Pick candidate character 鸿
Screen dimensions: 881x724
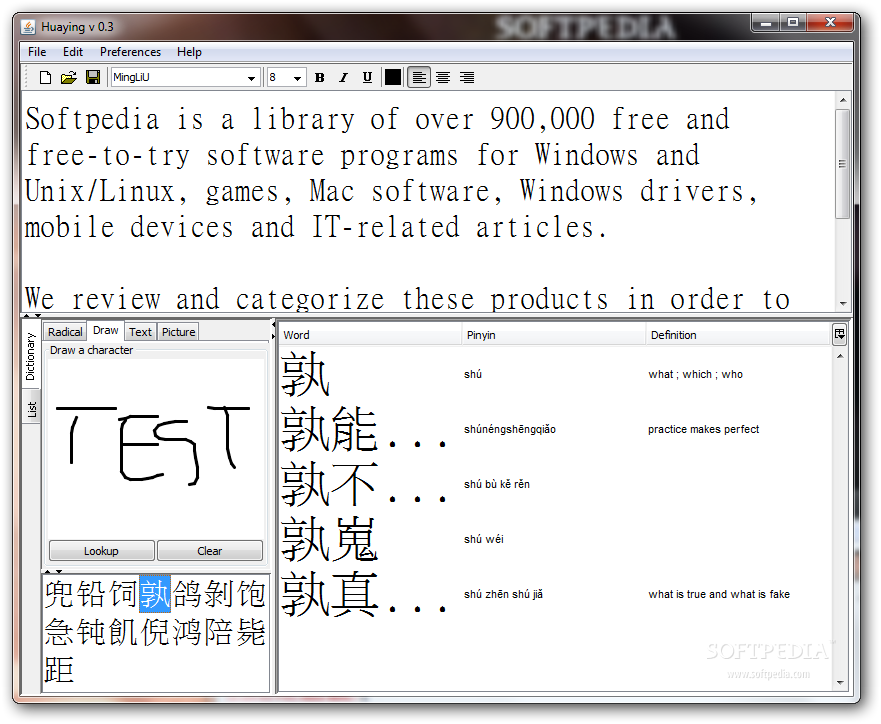187,632
